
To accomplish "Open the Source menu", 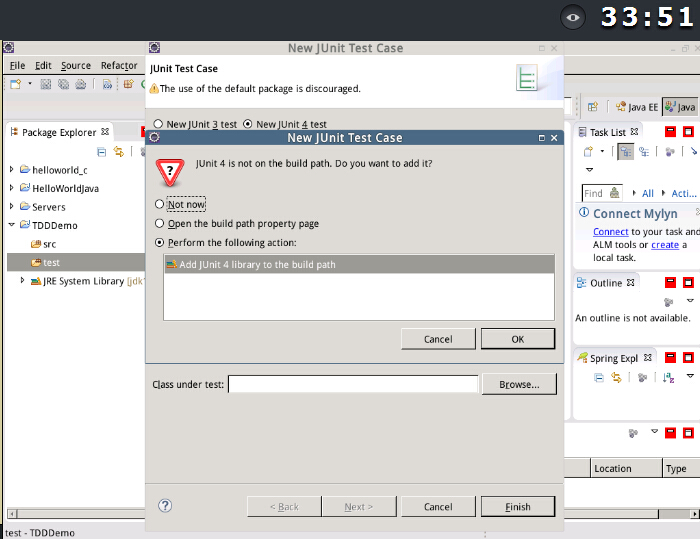I will tap(76, 66).
